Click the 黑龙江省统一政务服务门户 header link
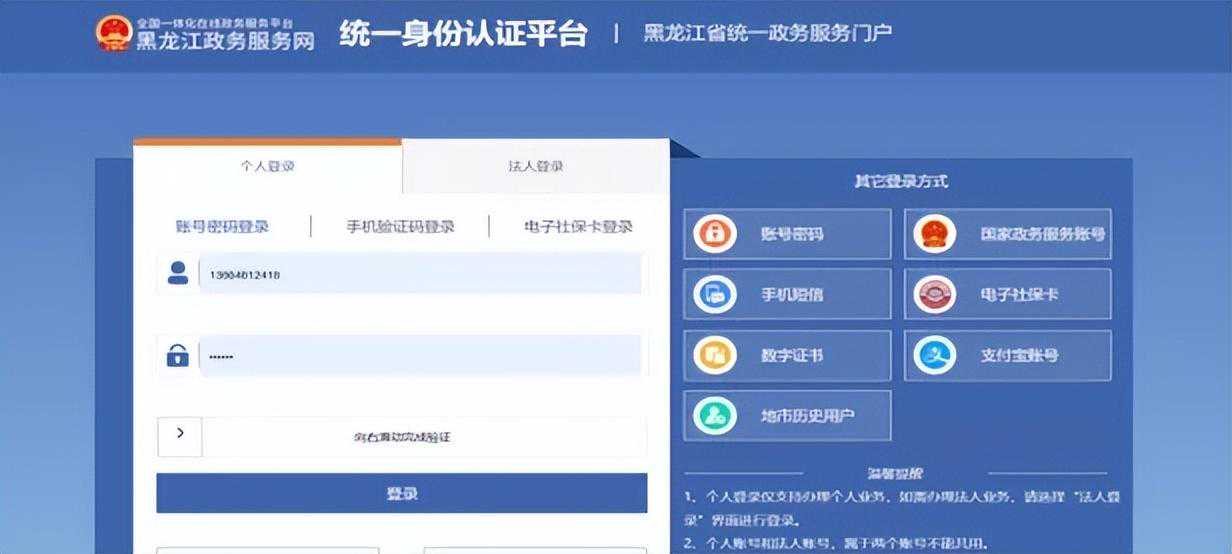 coord(766,33)
